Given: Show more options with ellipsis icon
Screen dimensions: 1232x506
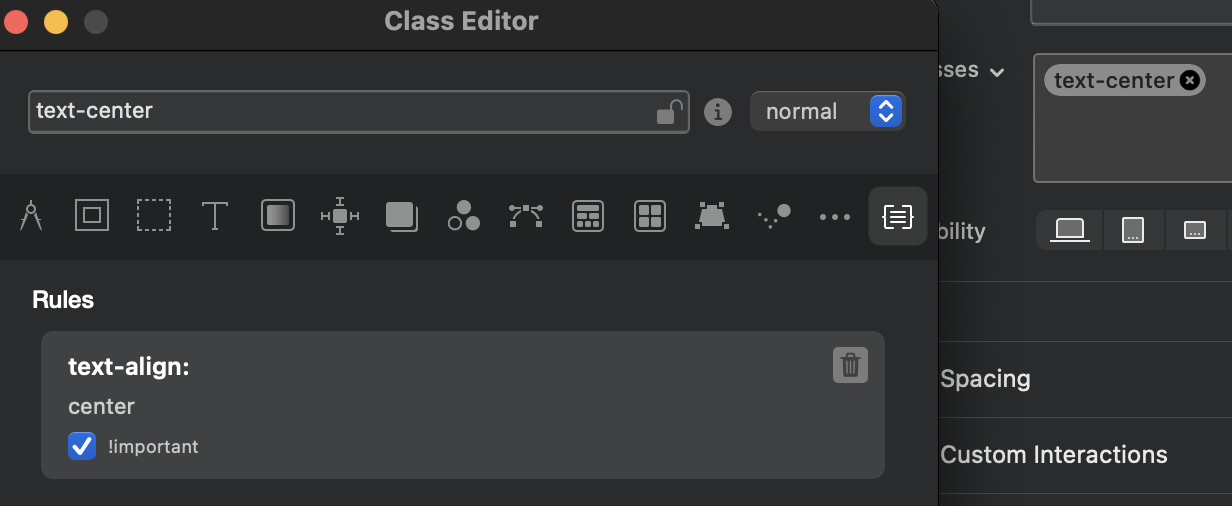Looking at the screenshot, I should coord(835,215).
